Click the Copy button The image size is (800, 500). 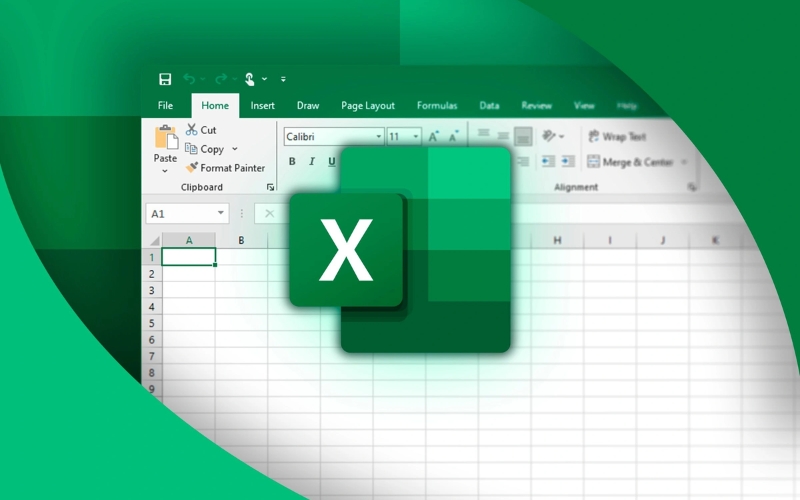pyautogui.click(x=211, y=149)
